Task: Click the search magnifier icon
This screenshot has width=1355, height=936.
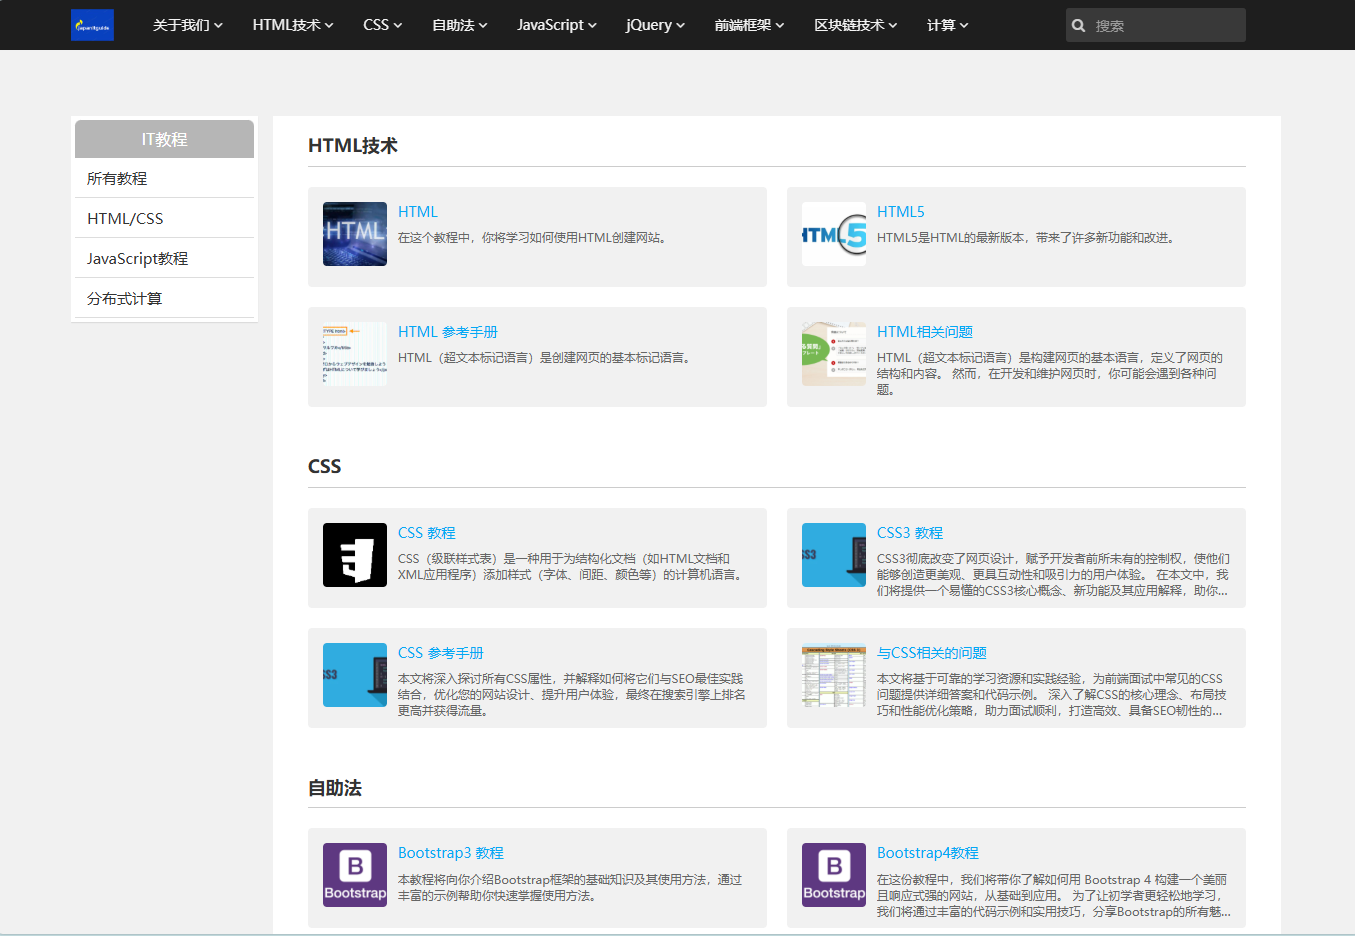Action: pyautogui.click(x=1078, y=26)
